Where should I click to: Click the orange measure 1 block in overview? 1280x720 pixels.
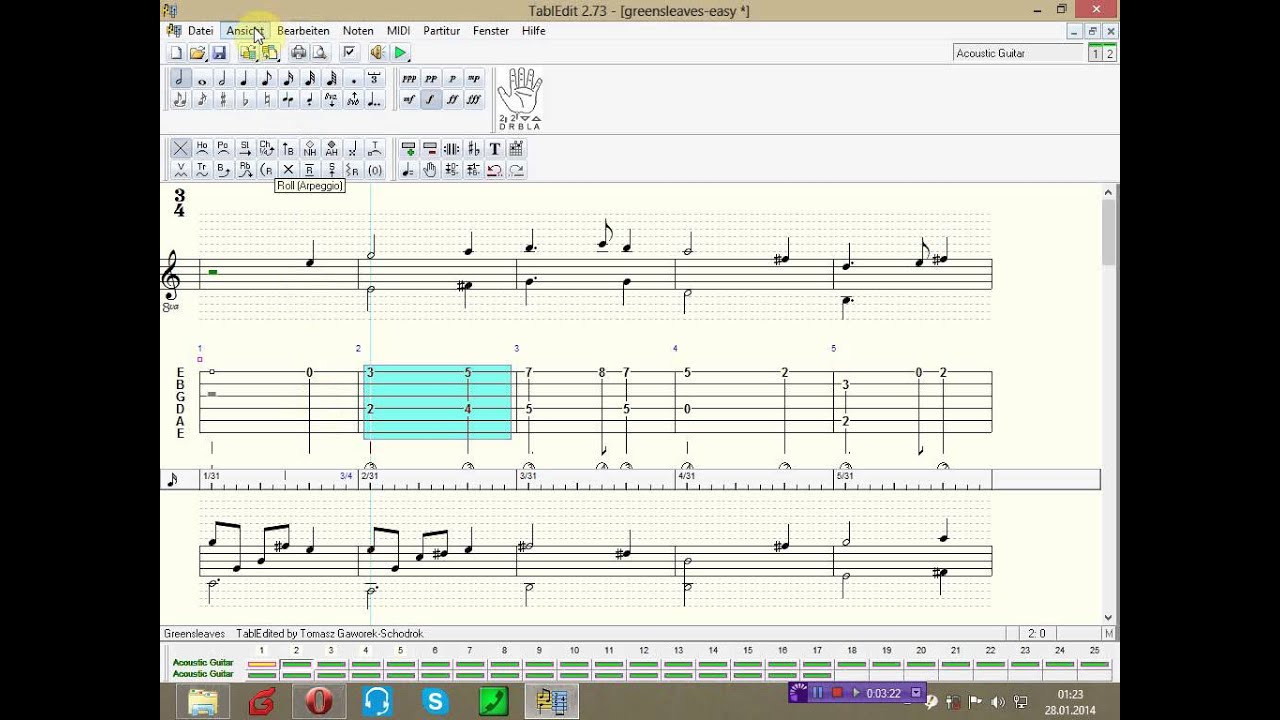262,664
